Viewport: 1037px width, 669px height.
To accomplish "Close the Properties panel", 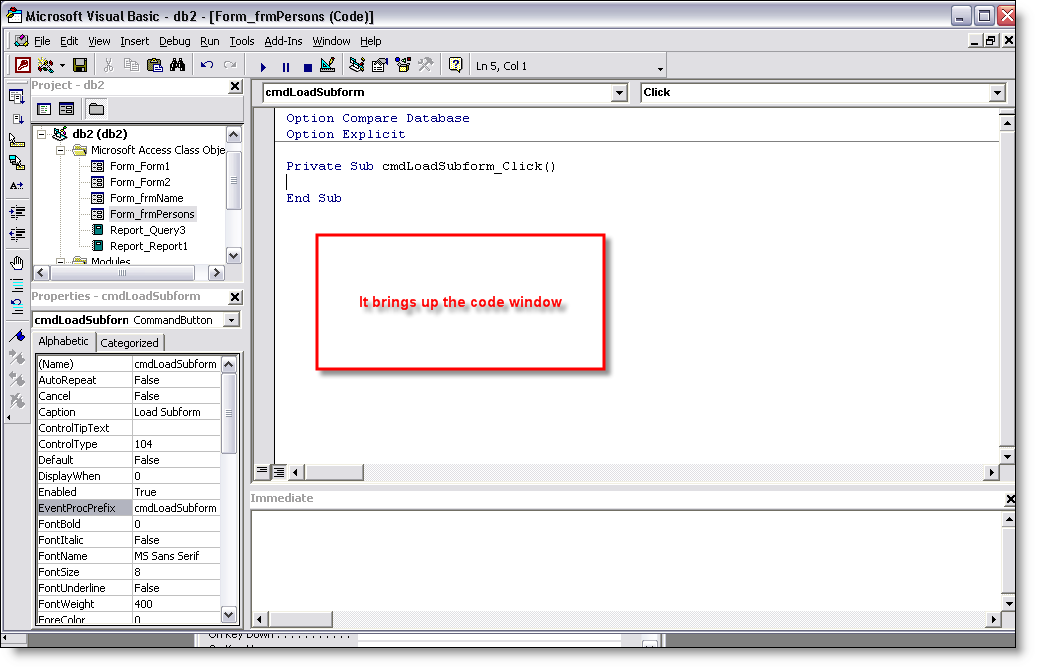I will click(x=235, y=297).
